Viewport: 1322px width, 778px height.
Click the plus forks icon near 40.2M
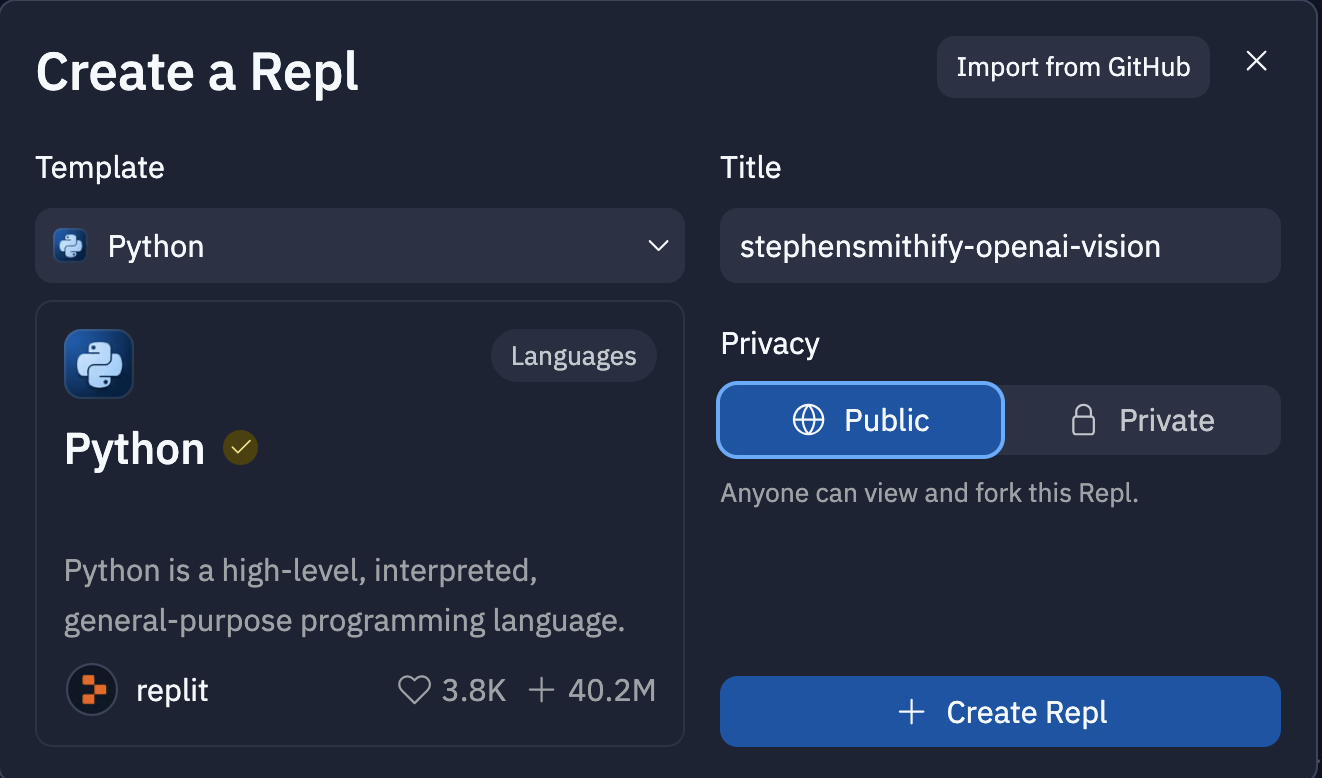(541, 690)
